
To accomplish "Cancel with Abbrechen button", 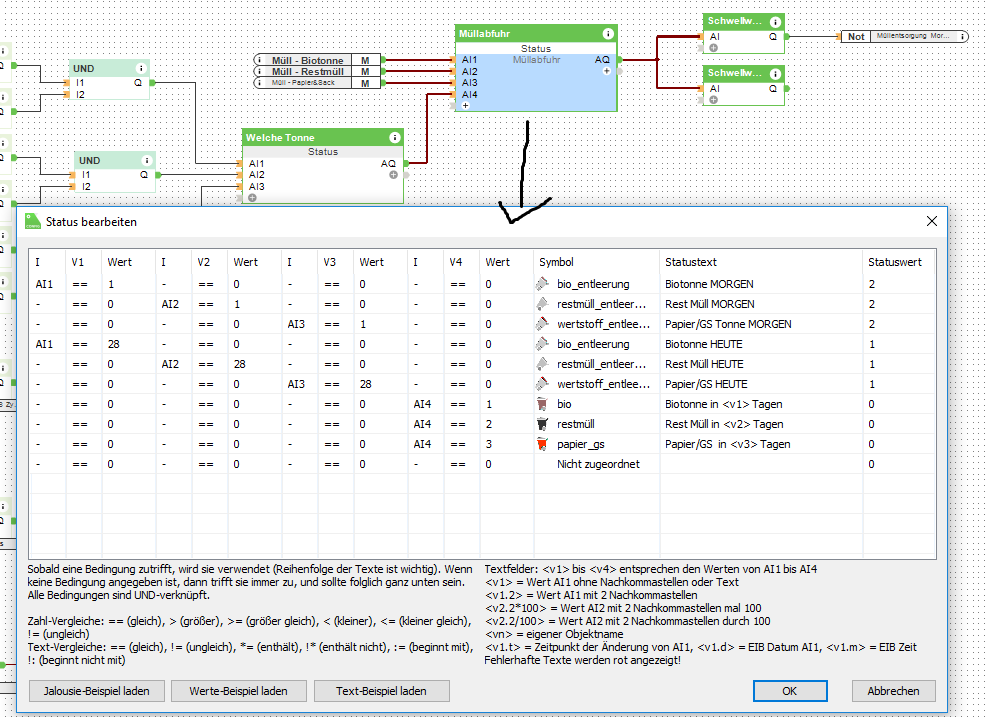I will pos(894,691).
